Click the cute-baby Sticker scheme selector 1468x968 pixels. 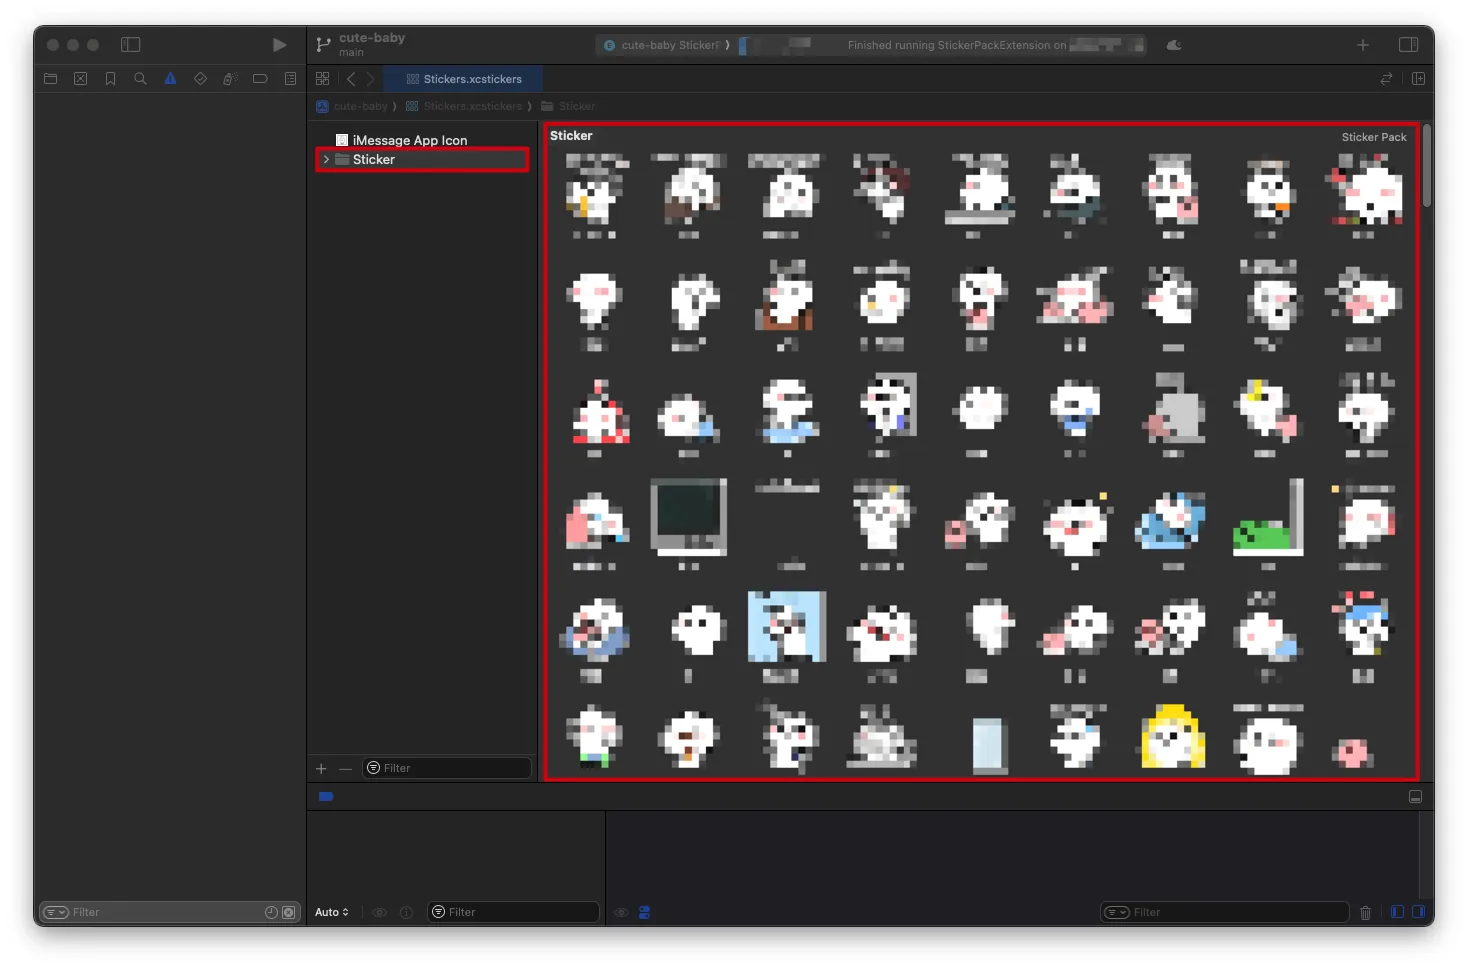coord(667,45)
